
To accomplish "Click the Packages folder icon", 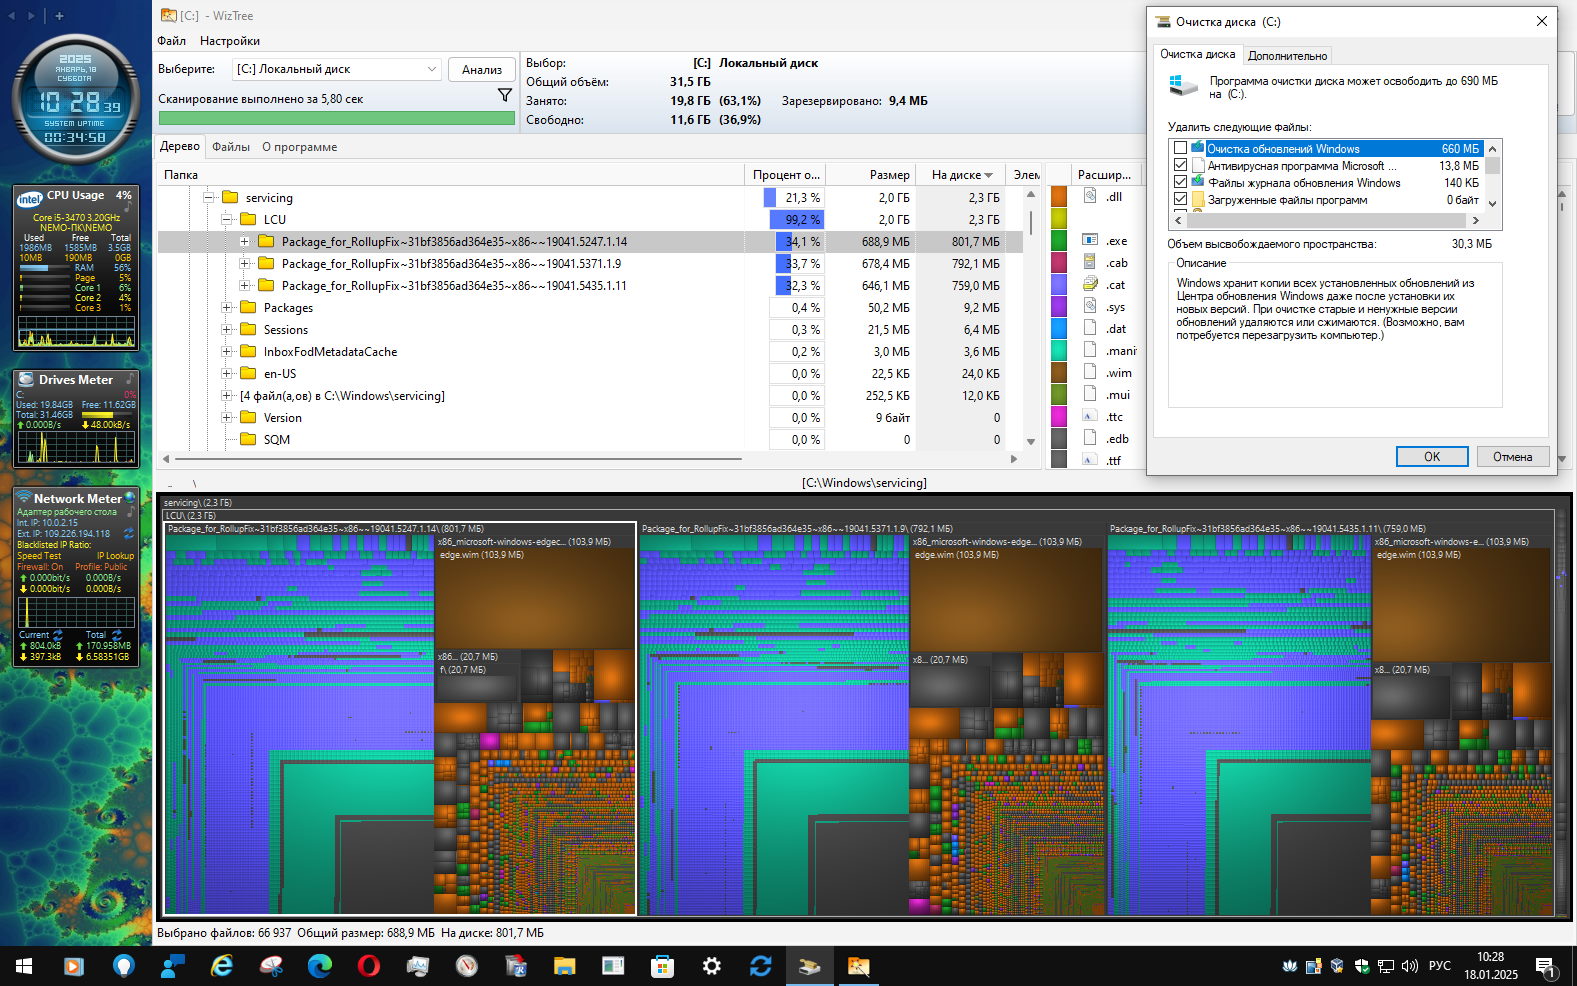I will [249, 308].
